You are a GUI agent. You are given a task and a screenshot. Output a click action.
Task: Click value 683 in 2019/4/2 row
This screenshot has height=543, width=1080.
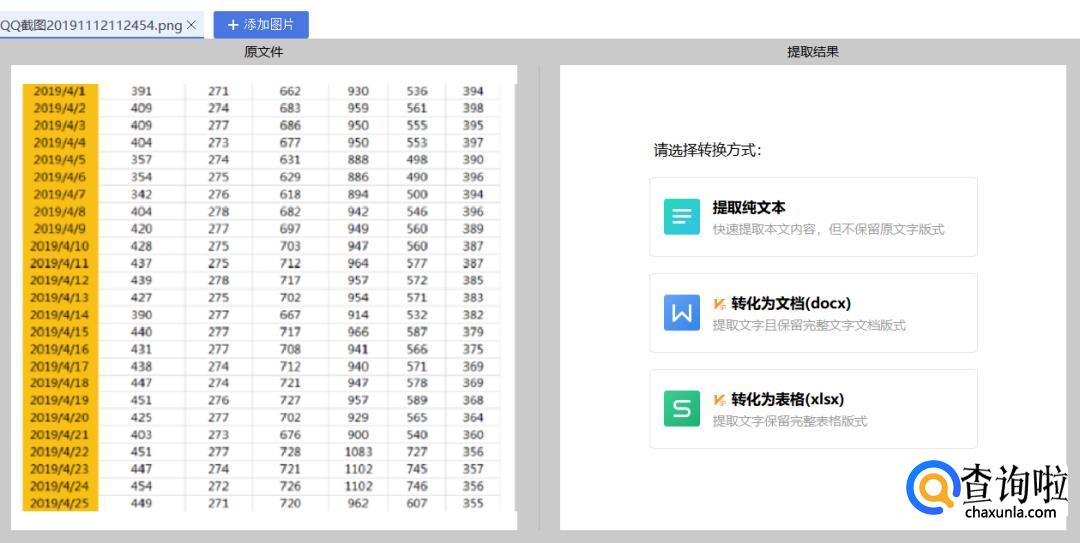click(290, 108)
